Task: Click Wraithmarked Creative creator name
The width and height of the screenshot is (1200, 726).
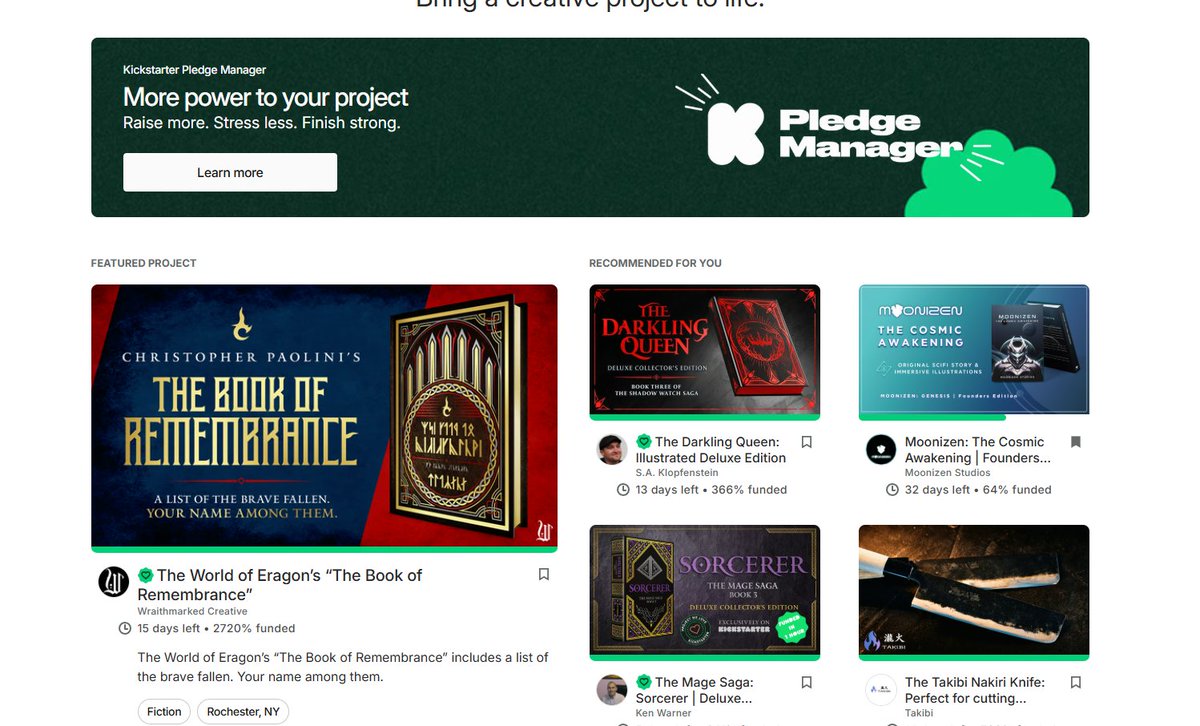Action: [x=192, y=612]
